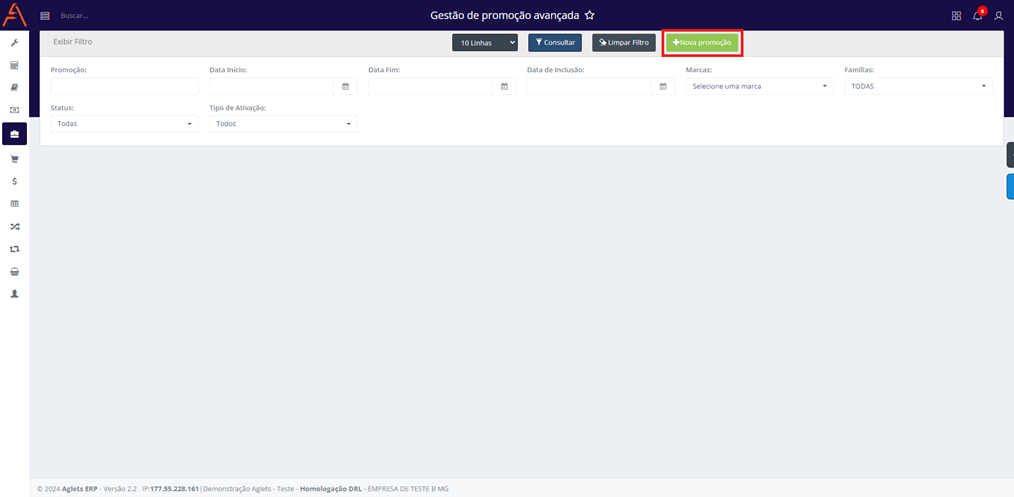Select the shopping cart sidebar icon
The image size is (1014, 497).
coord(14,159)
